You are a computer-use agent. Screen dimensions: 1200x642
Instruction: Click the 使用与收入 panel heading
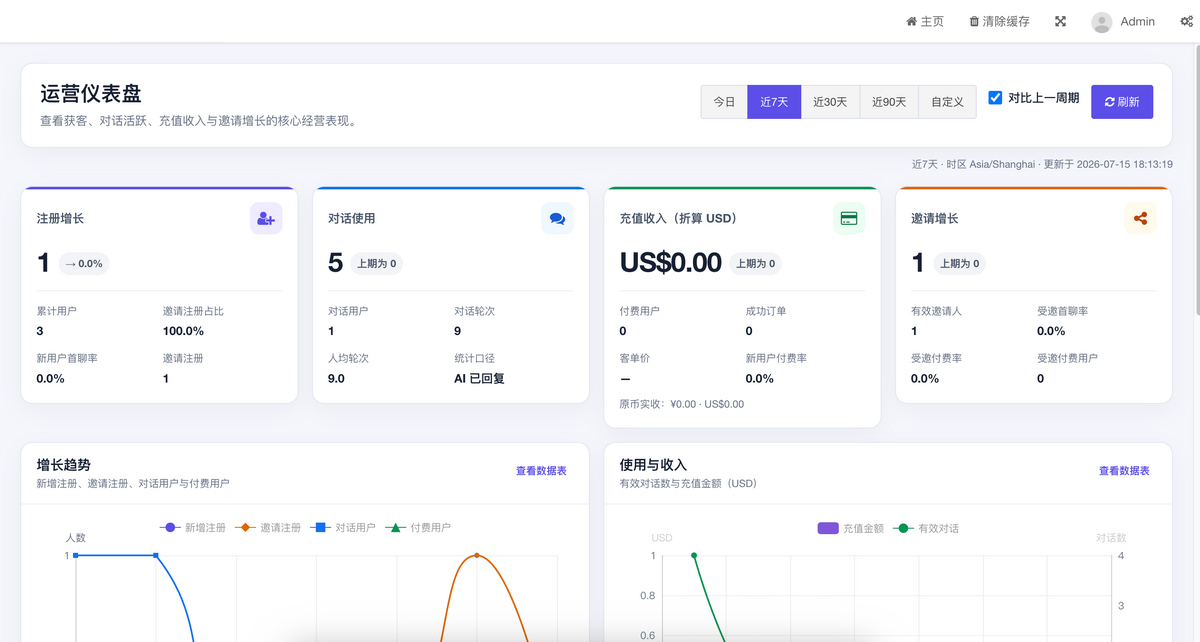653,465
